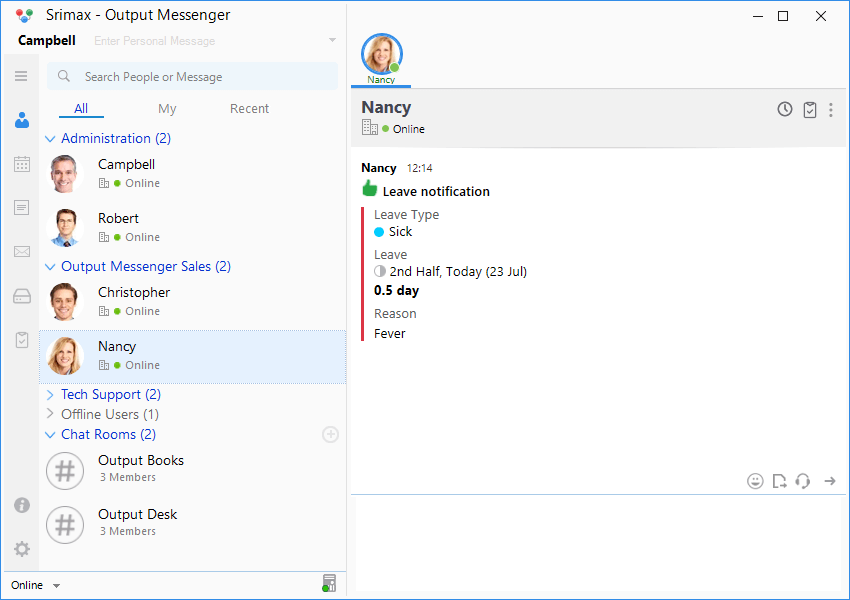Minimize the Output Messenger window
850x600 pixels.
point(758,16)
